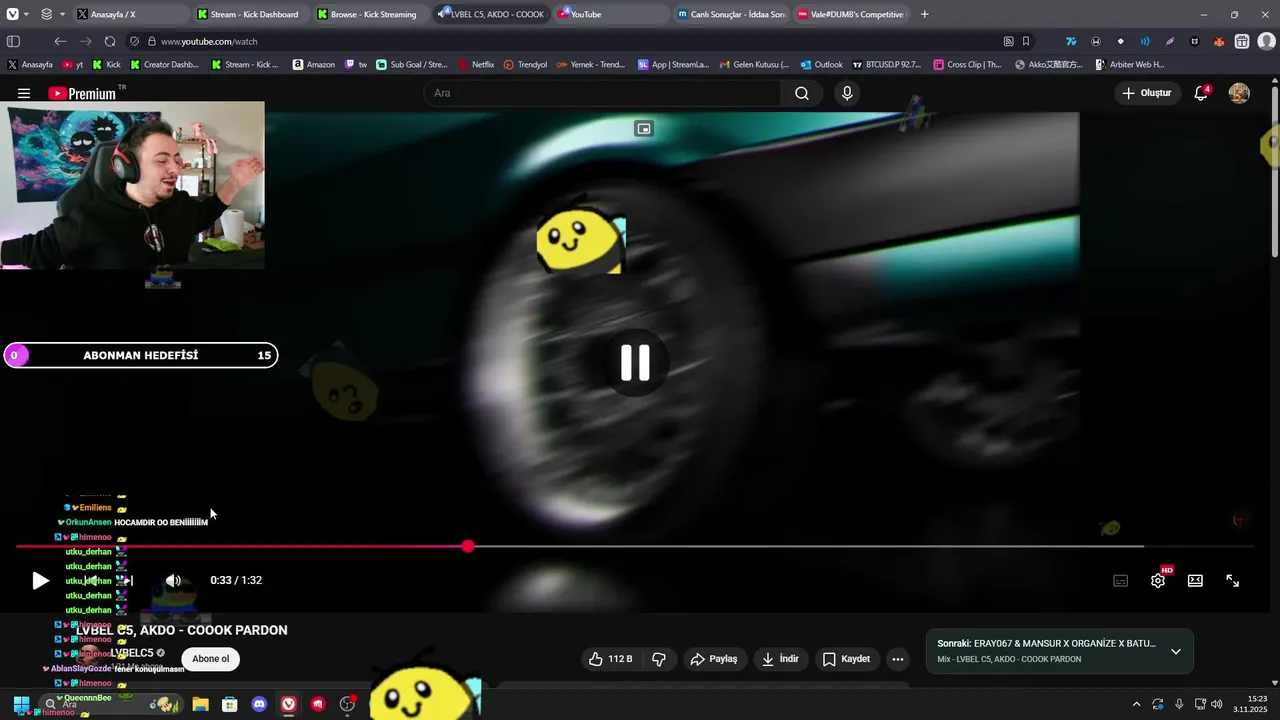
Task: Open File Explorer from taskbar
Action: [200, 704]
